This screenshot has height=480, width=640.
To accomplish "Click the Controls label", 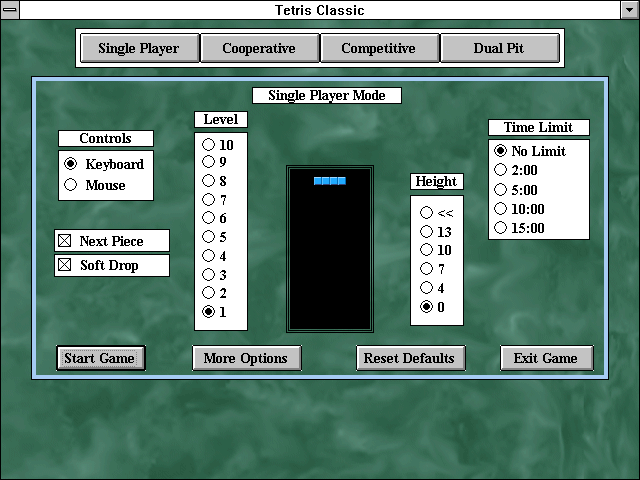I will point(106,138).
